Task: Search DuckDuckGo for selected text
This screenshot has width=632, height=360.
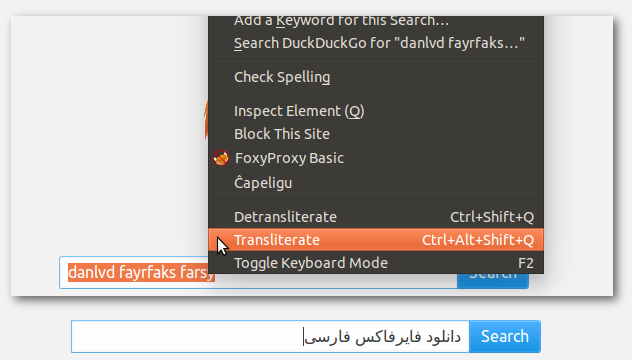Action: [x=376, y=43]
